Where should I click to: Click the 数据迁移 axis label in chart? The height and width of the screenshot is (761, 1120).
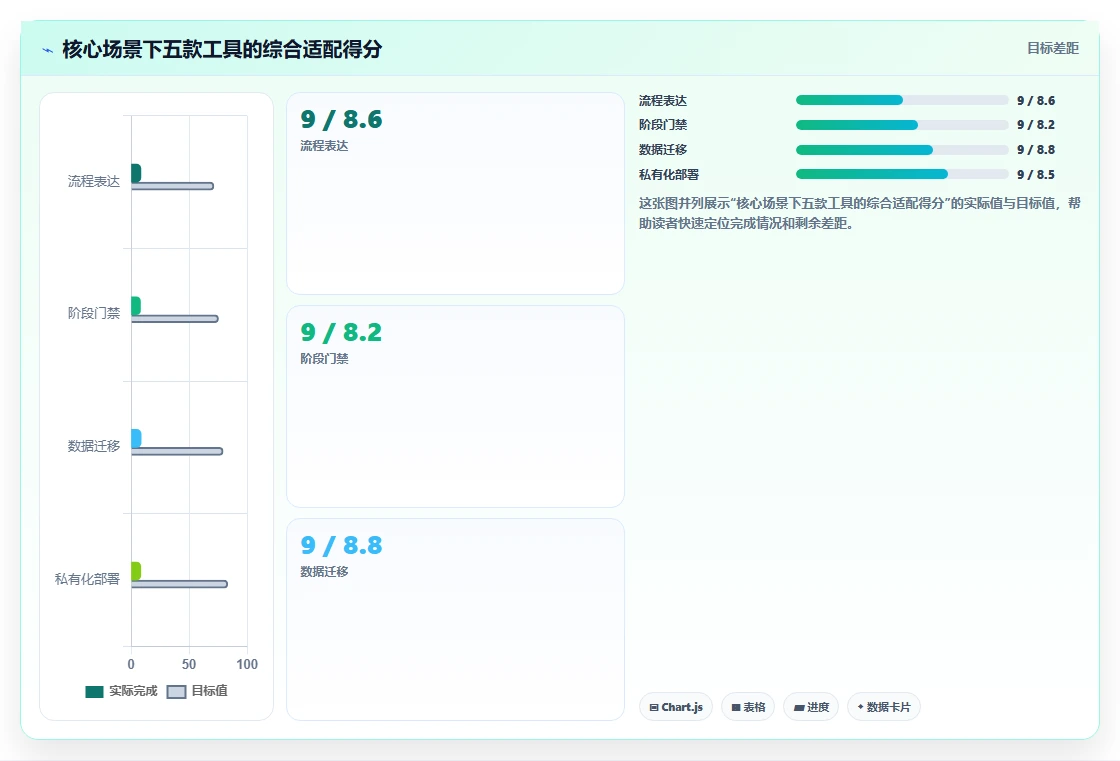click(x=94, y=446)
